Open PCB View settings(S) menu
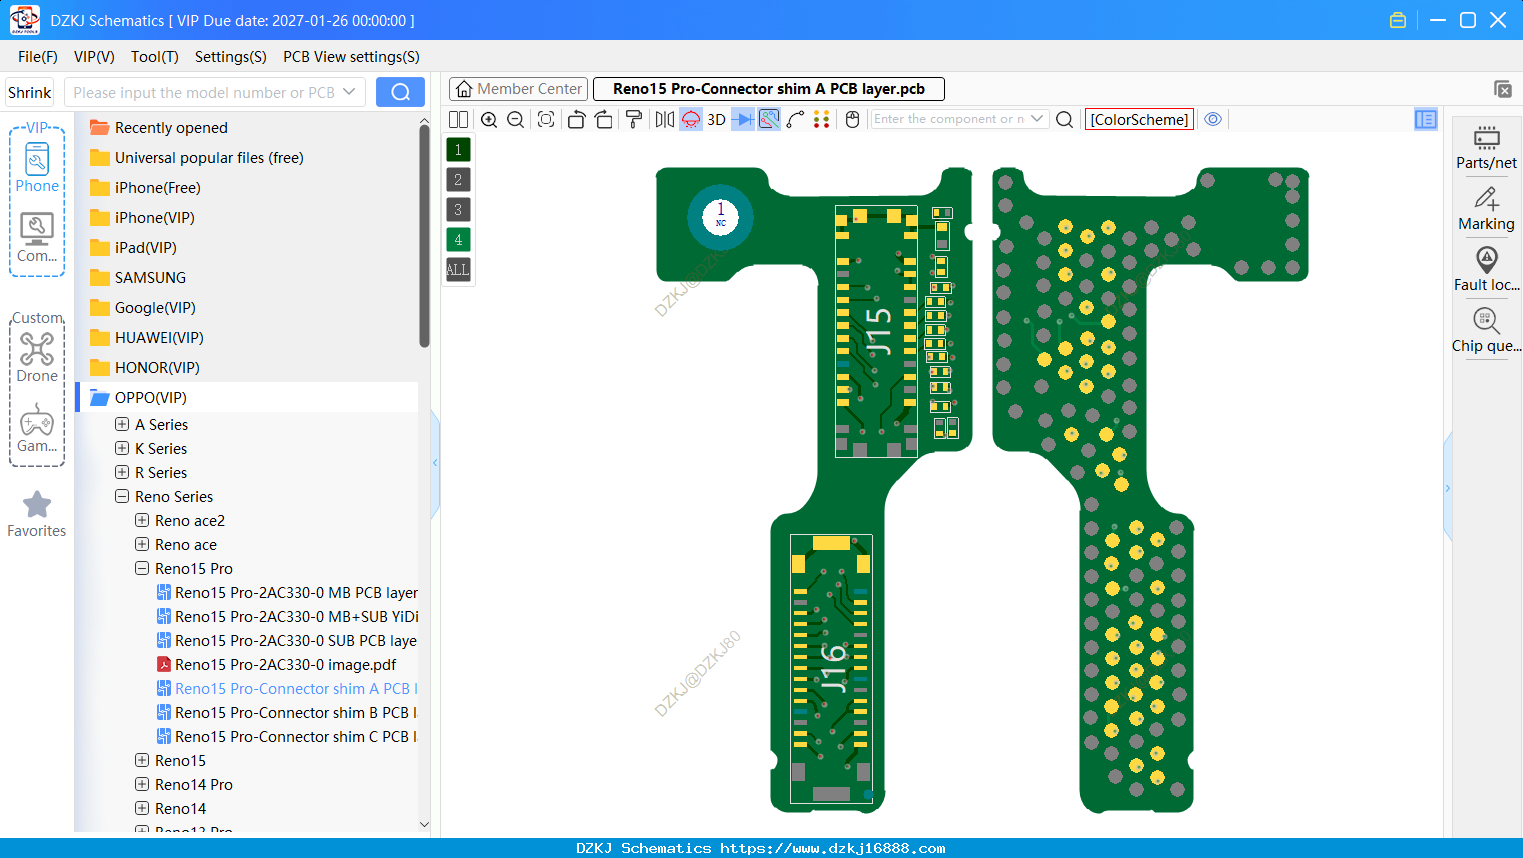1523x858 pixels. click(x=351, y=57)
